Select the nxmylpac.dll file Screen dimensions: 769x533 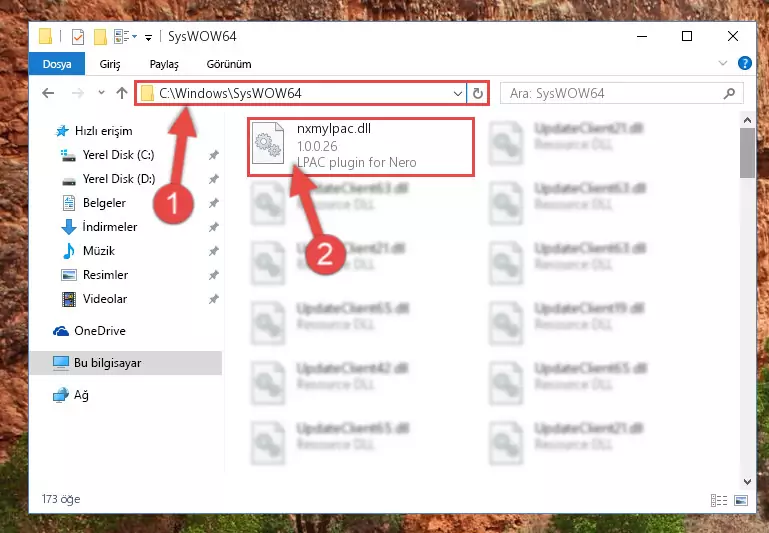[x=360, y=147]
